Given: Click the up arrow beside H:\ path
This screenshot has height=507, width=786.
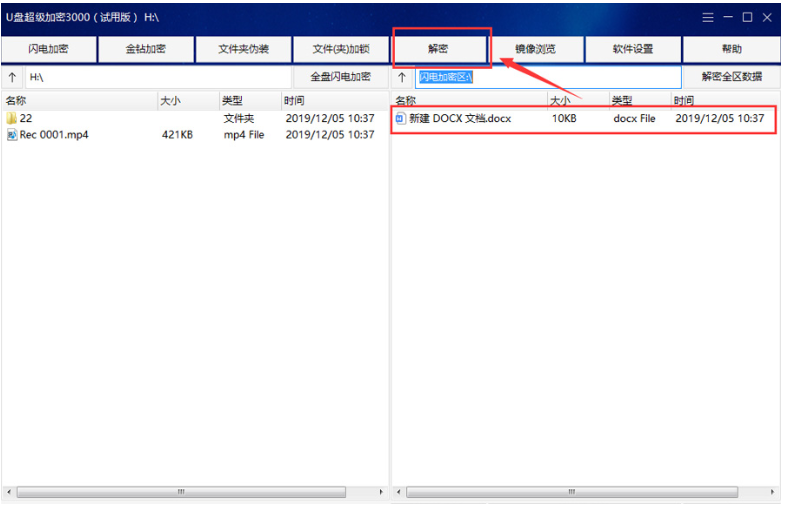Looking at the screenshot, I should tap(12, 77).
